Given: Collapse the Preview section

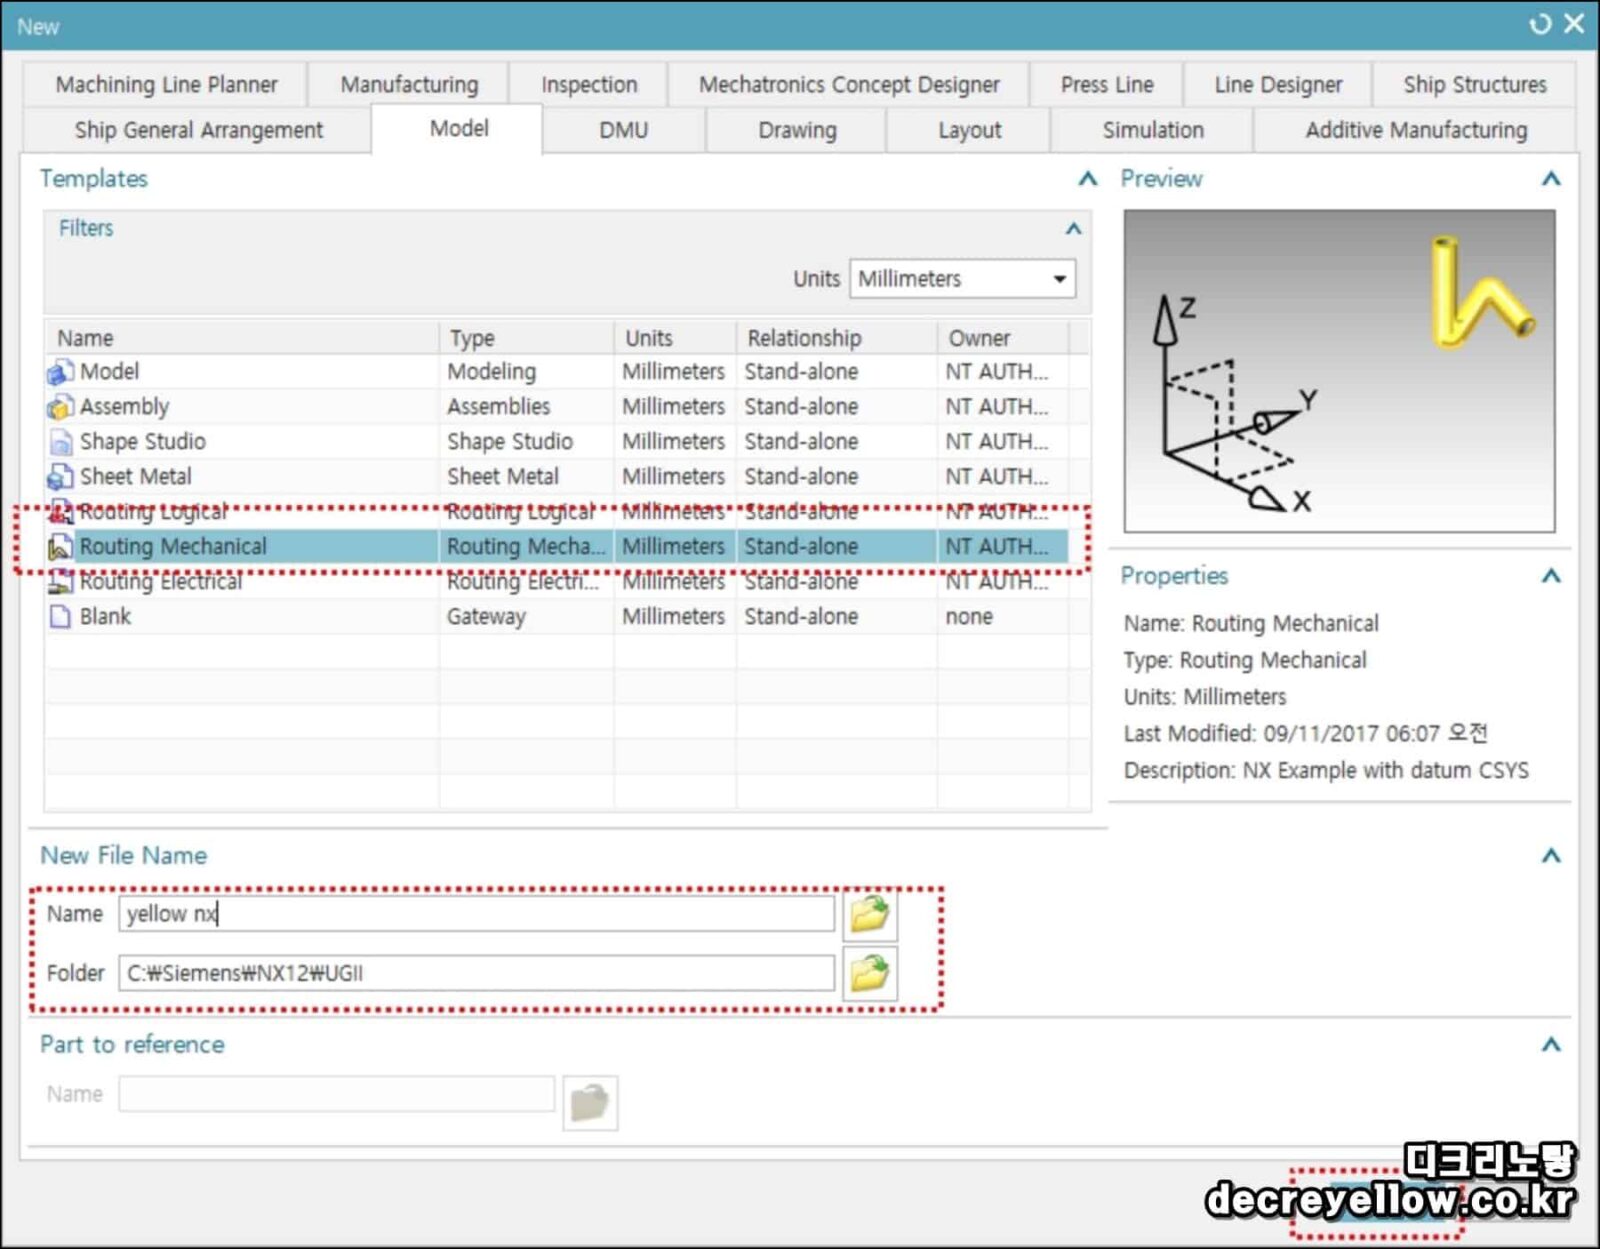Looking at the screenshot, I should pos(1551,179).
